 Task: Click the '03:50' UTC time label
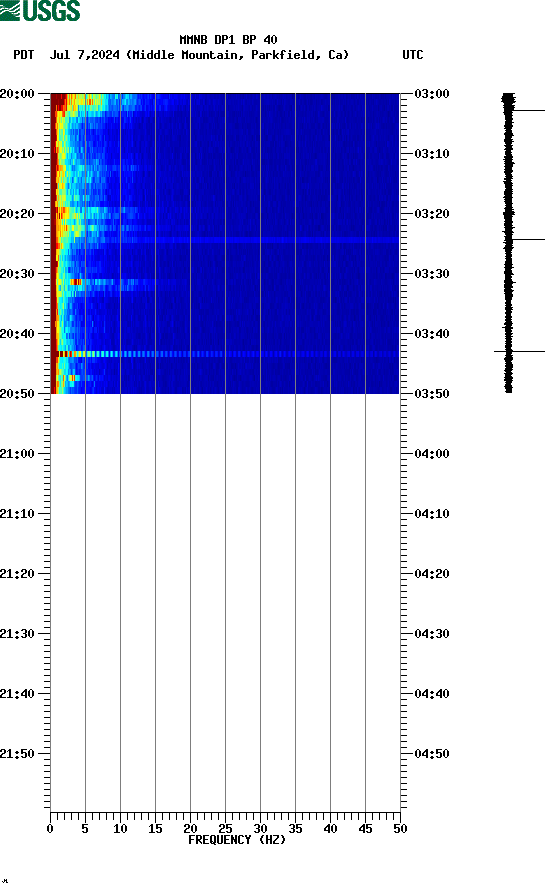click(x=432, y=394)
